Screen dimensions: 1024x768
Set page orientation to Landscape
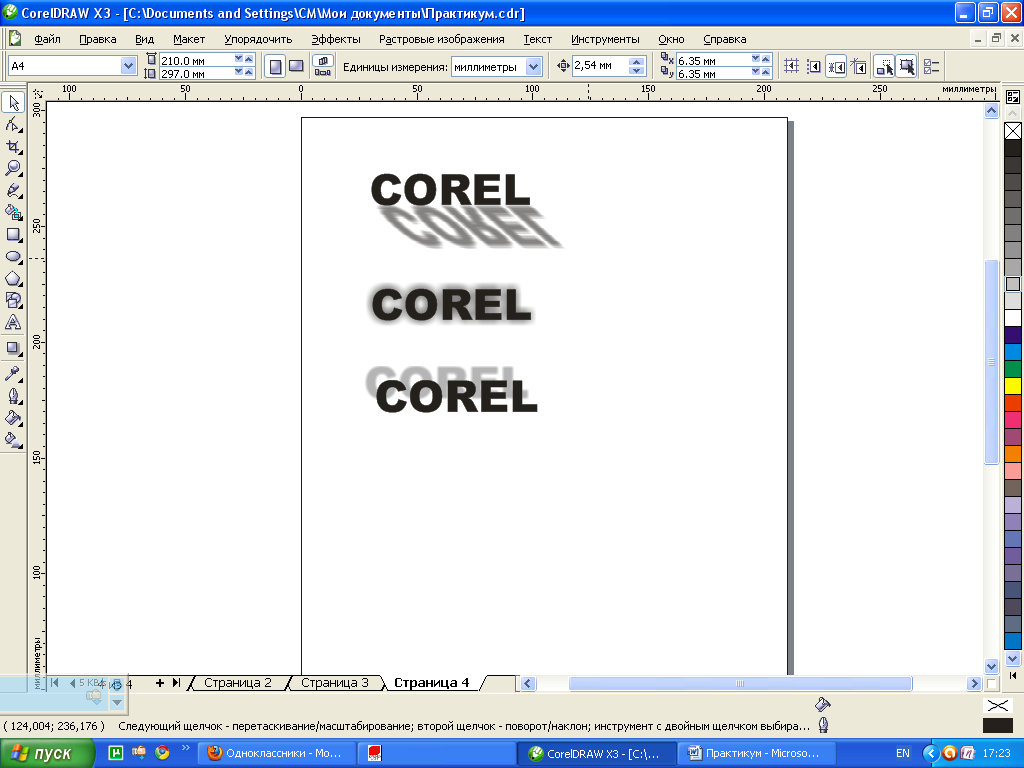[296, 66]
